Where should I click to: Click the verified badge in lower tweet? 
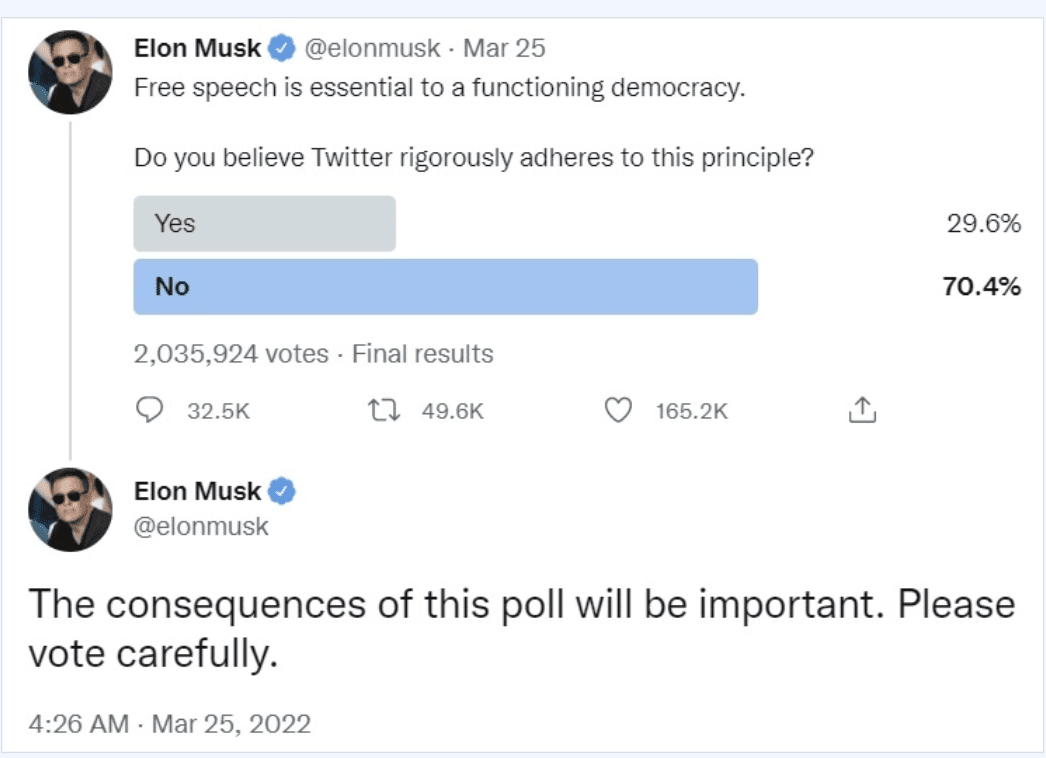coord(283,491)
